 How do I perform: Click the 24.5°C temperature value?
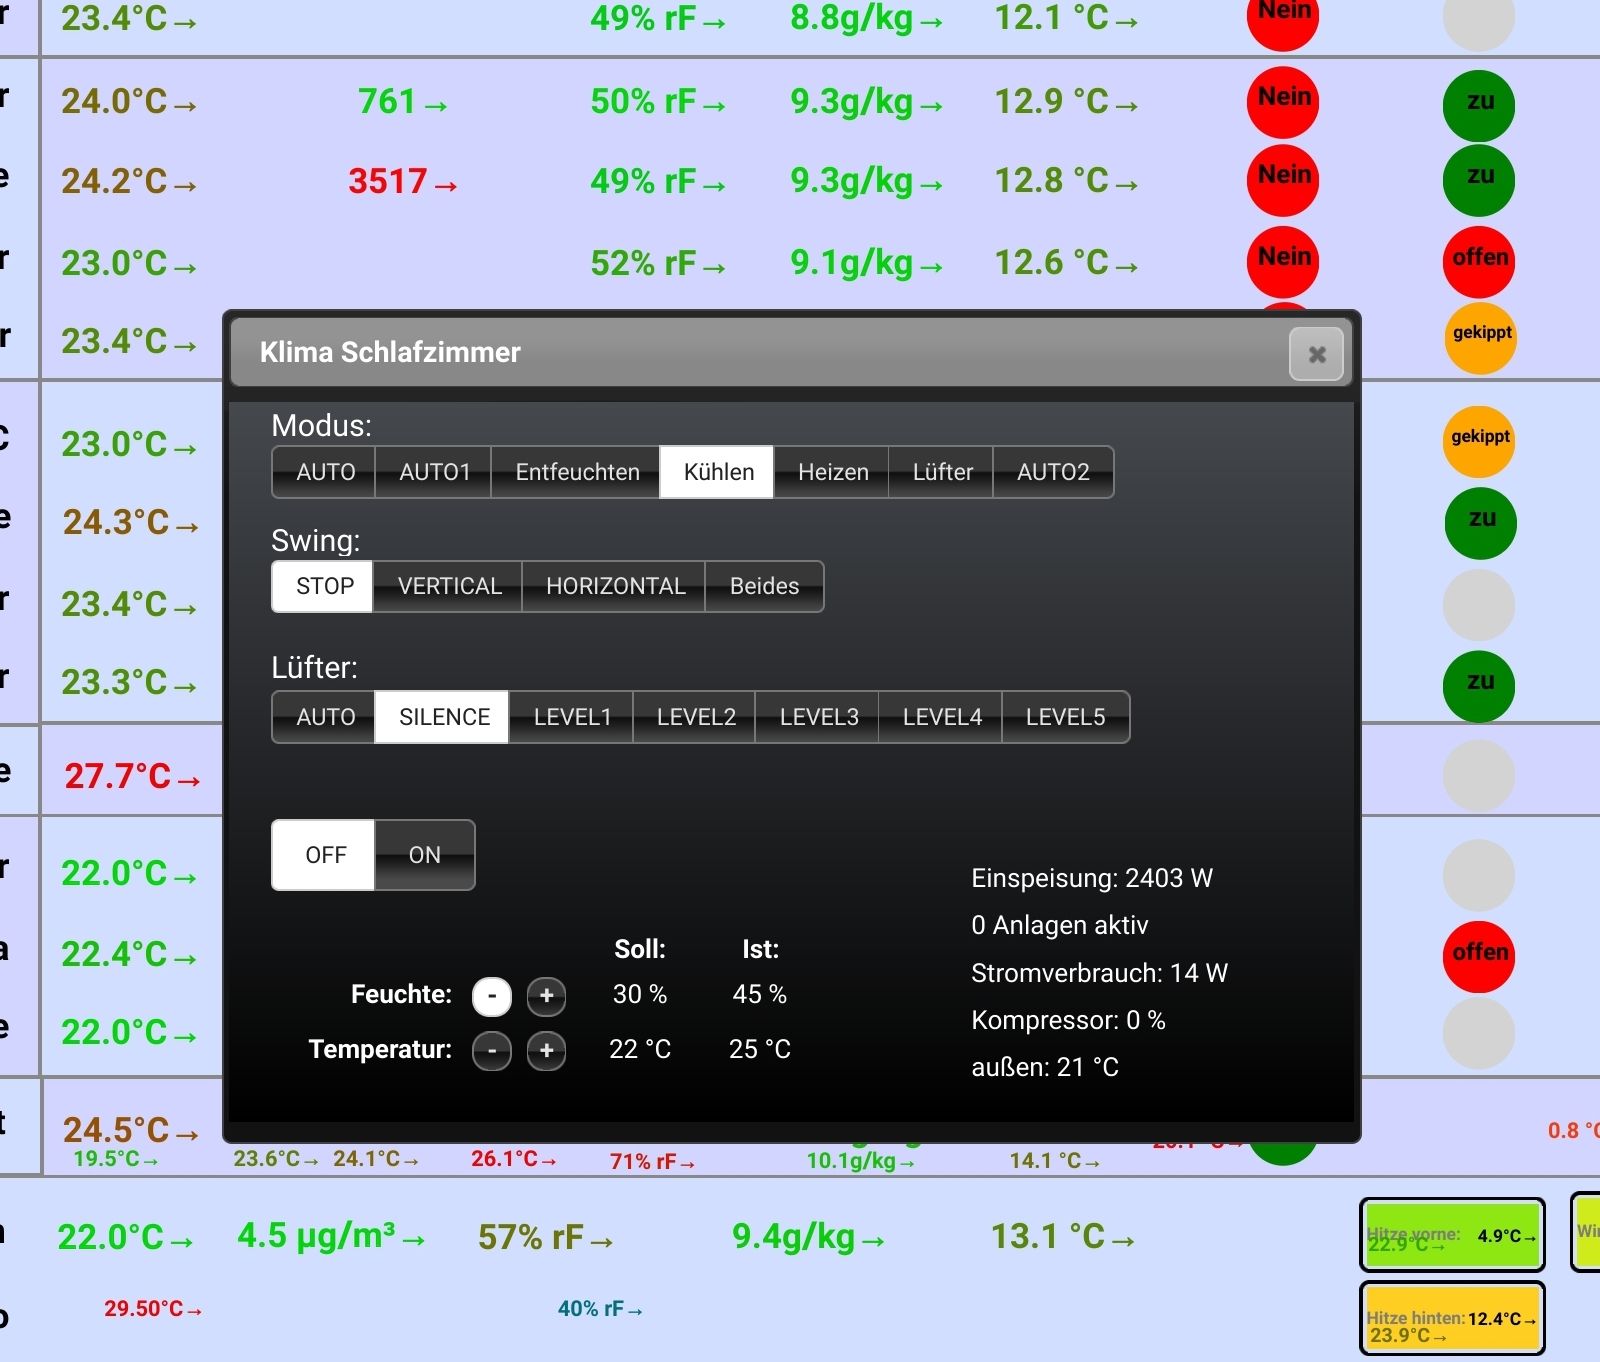click(131, 1131)
